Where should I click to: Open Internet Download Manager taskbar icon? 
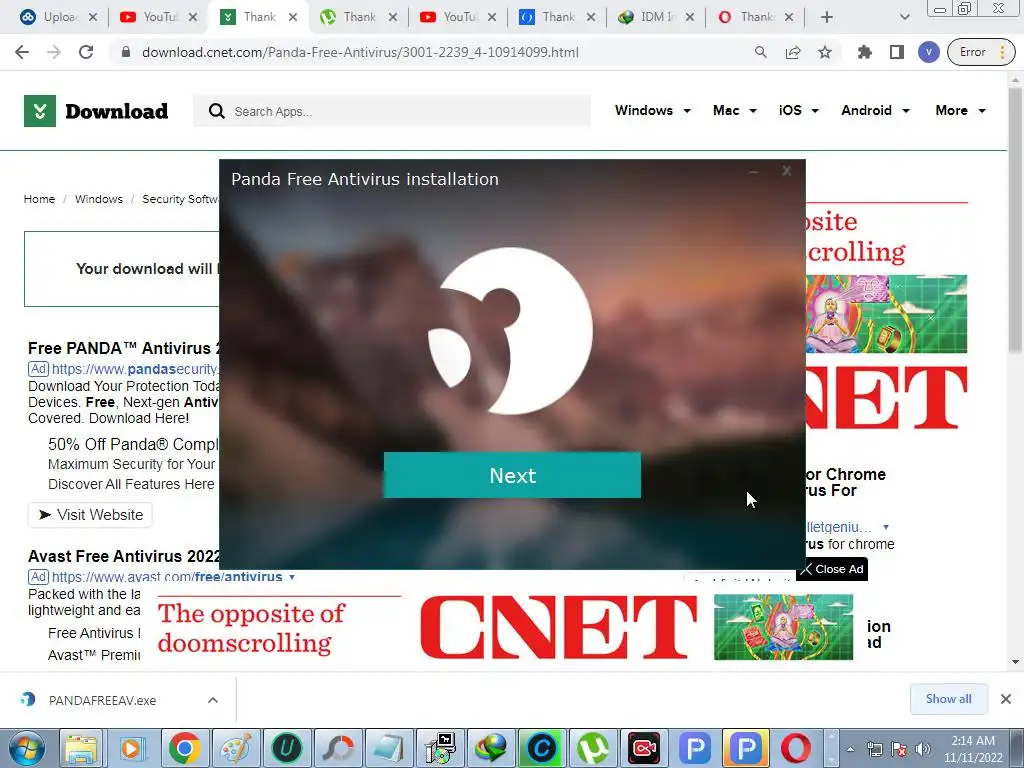pos(491,748)
